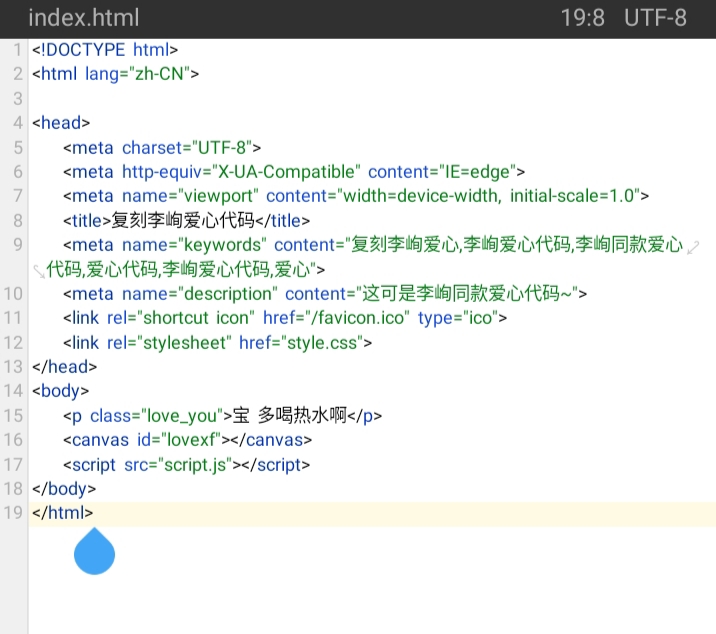The height and width of the screenshot is (634, 716).
Task: Click the canvas id="lovexf" attribute
Action: pyautogui.click(x=179, y=440)
